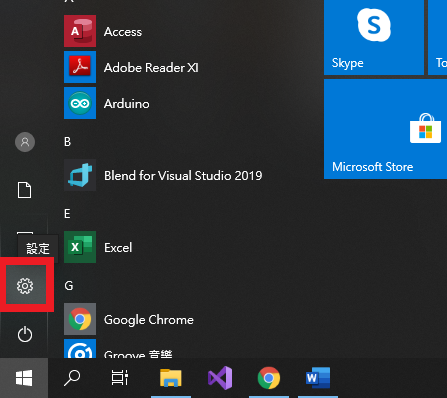This screenshot has width=447, height=398.
Task: Click the Power button icon
Action: 25,334
